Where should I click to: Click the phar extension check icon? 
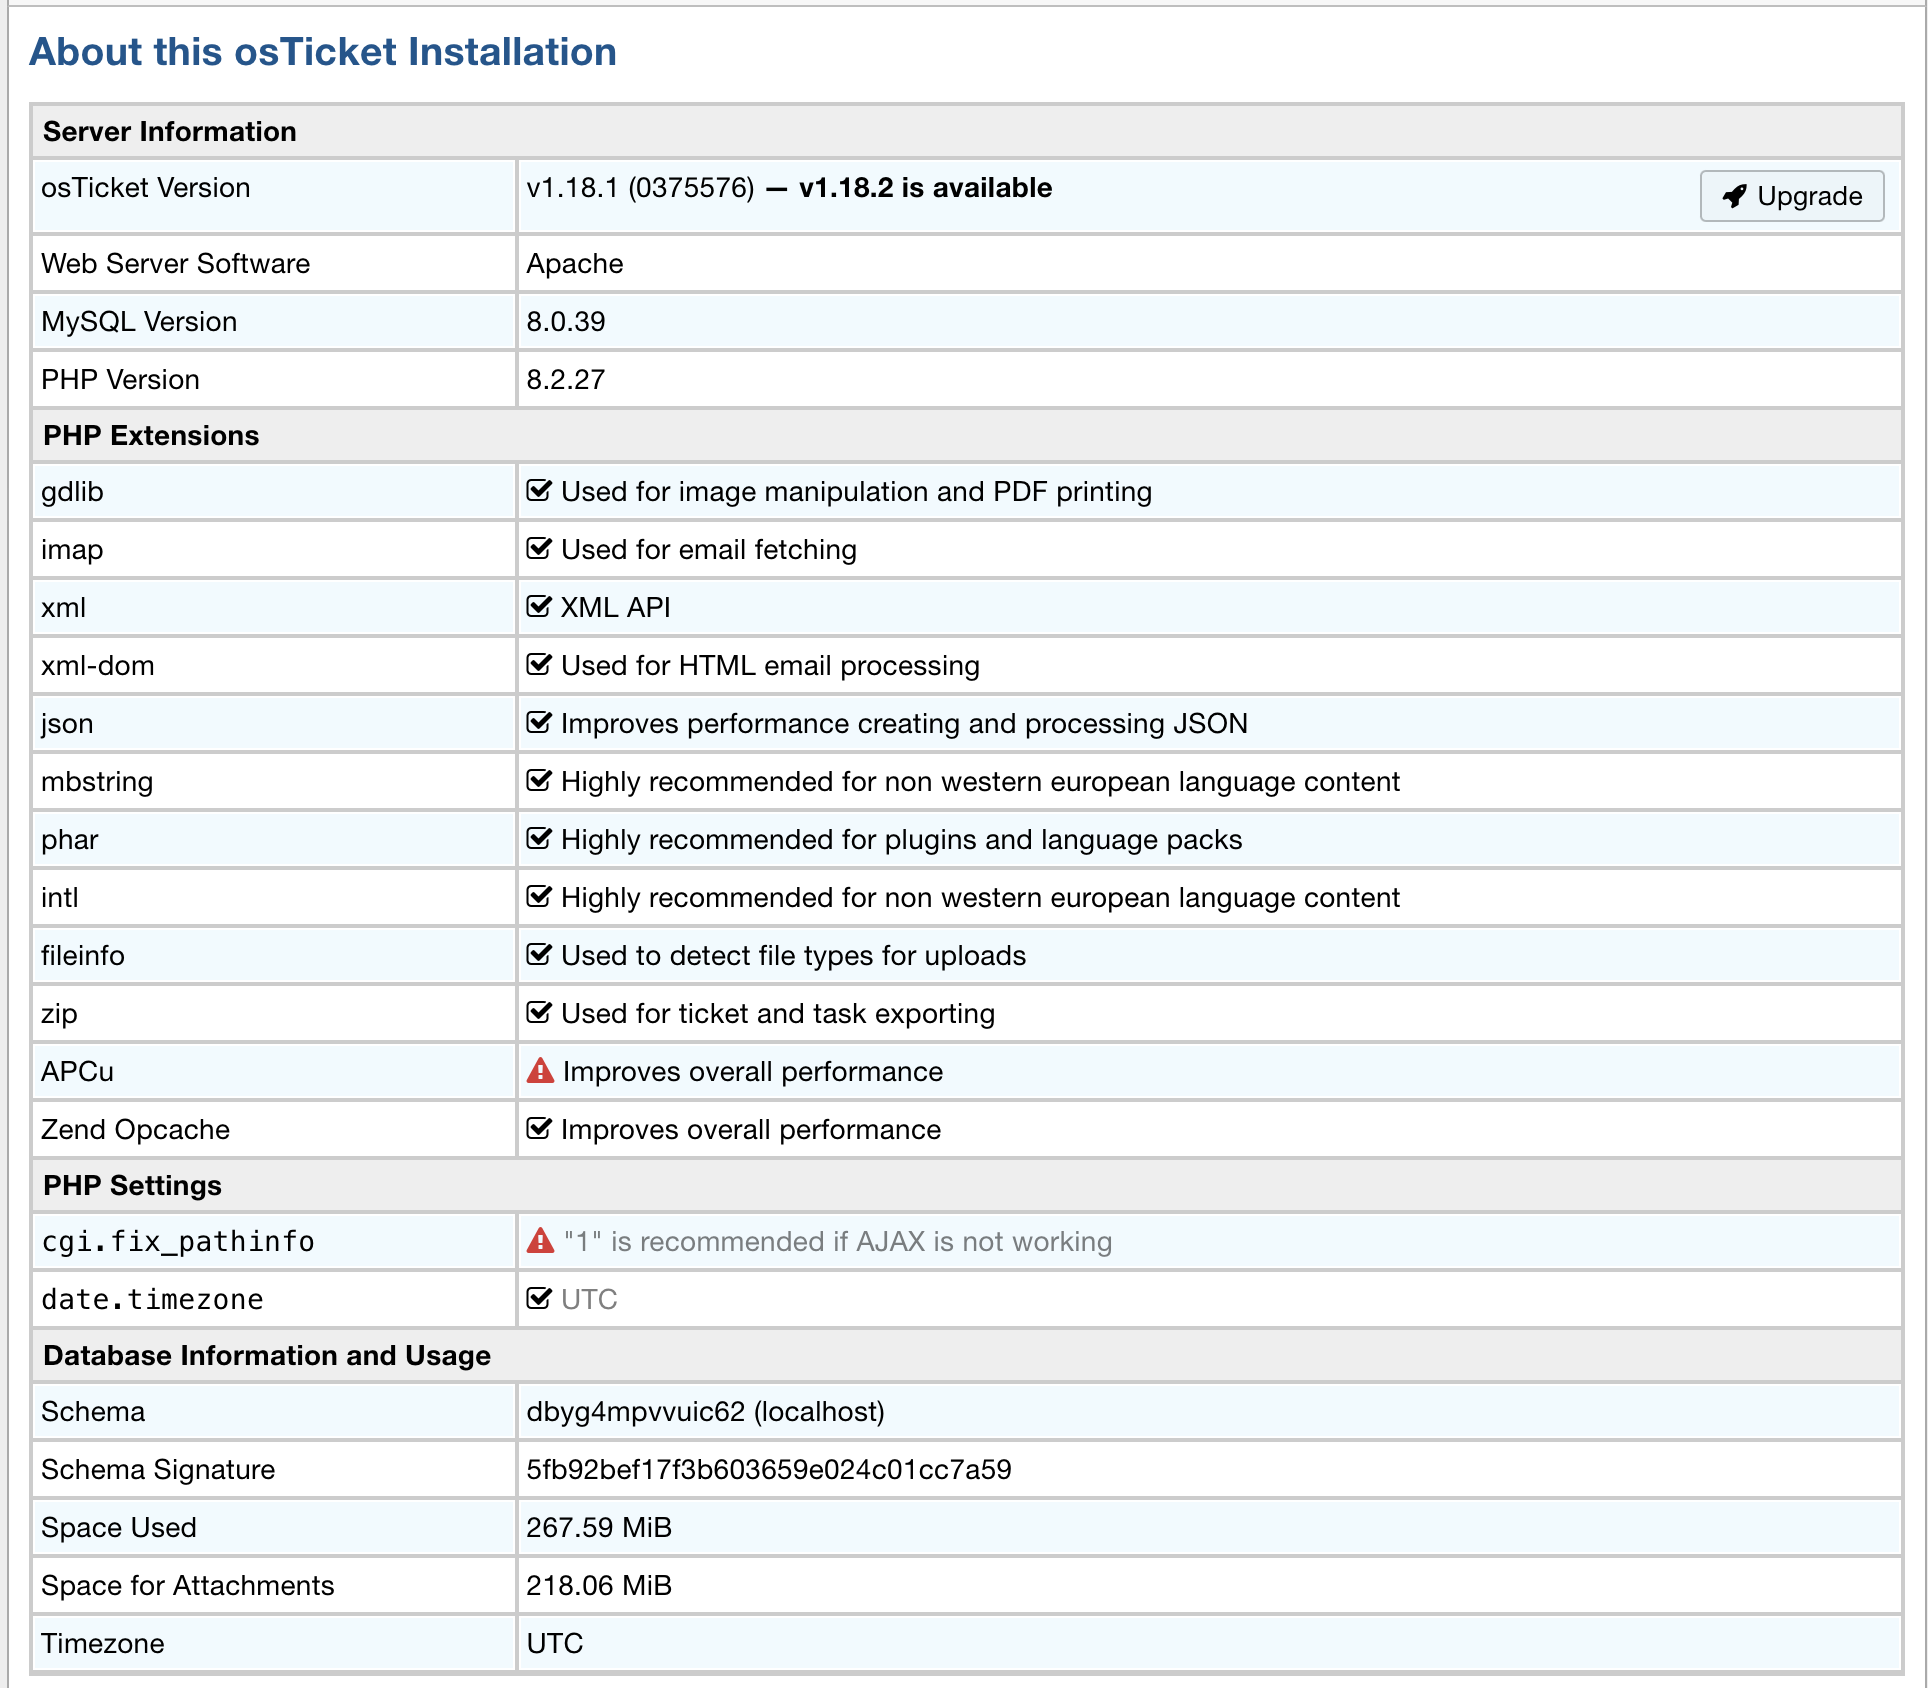pyautogui.click(x=539, y=839)
